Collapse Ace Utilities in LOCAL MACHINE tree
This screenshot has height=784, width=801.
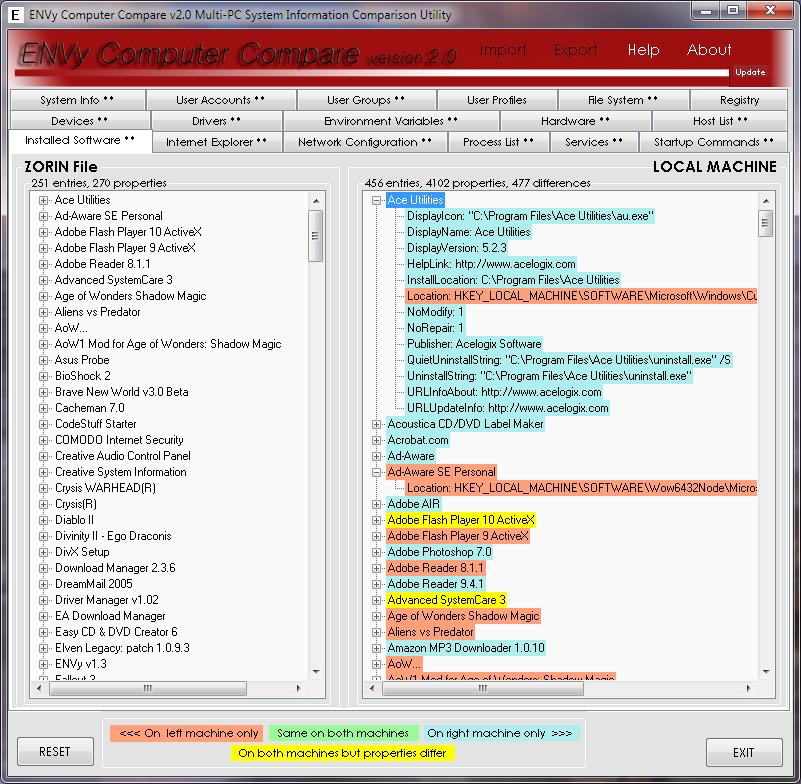tap(376, 200)
